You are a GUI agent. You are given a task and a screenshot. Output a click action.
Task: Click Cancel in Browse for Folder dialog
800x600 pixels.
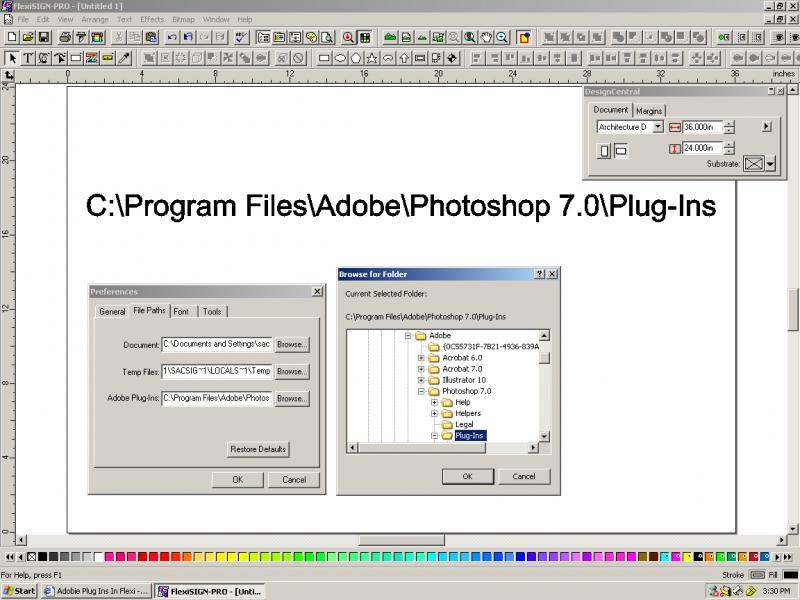(x=524, y=477)
